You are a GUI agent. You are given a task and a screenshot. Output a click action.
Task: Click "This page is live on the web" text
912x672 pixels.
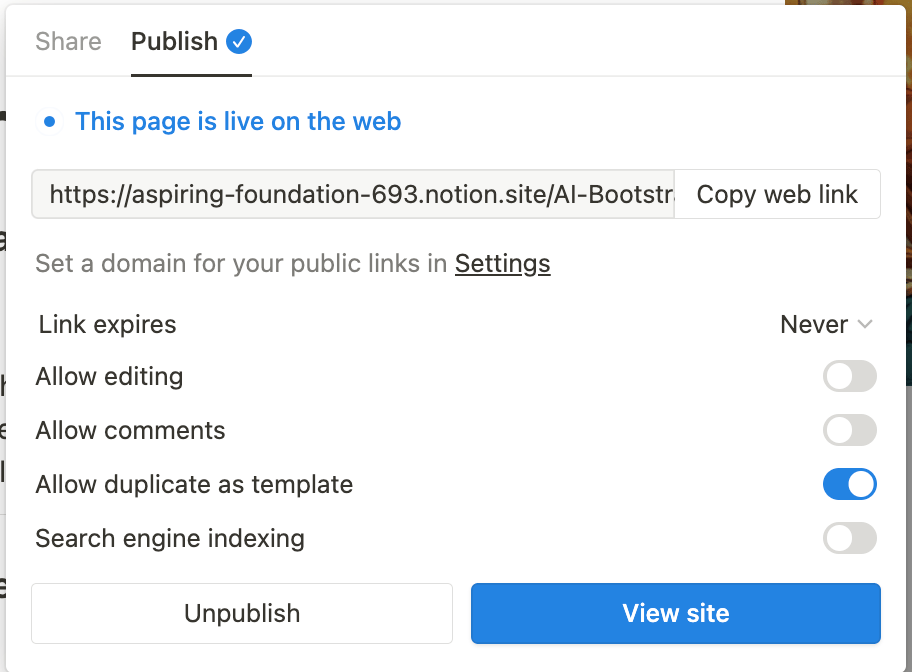[238, 122]
